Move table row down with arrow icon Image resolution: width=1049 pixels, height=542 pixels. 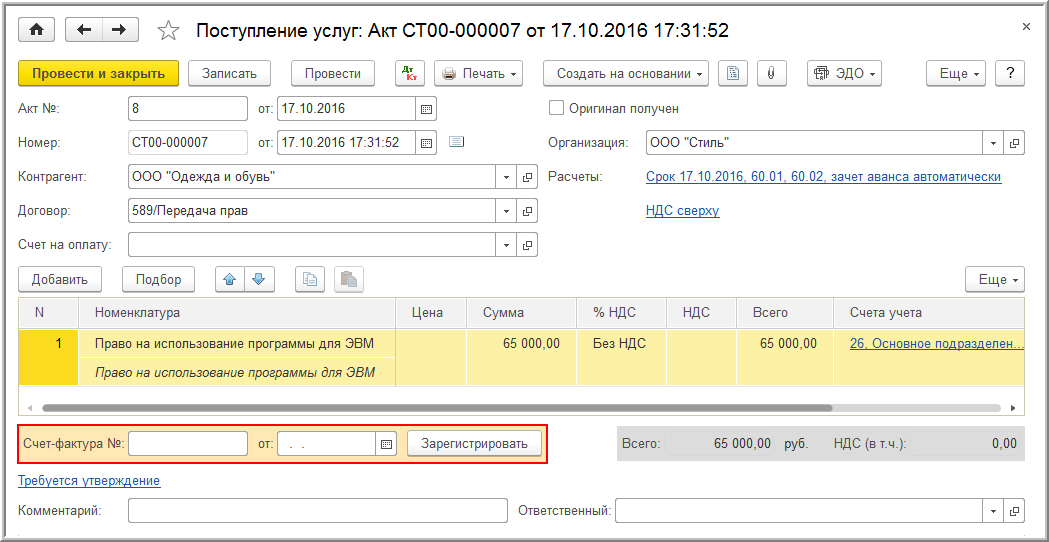(258, 279)
